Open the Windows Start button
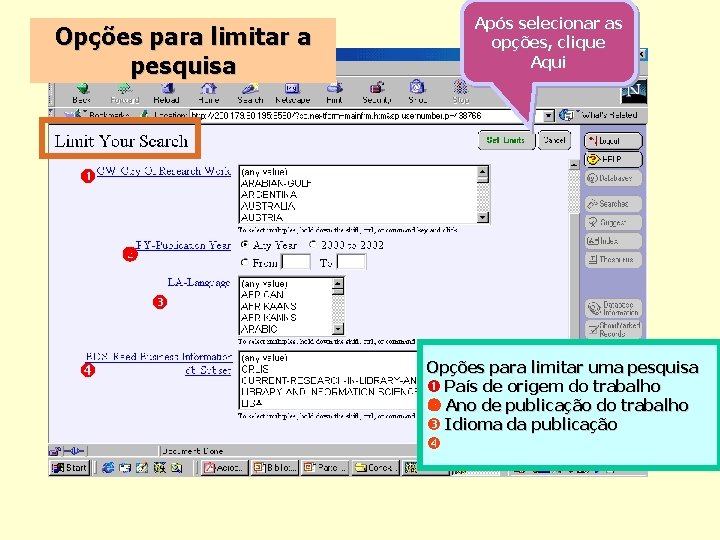720x540 pixels. [x=69, y=467]
